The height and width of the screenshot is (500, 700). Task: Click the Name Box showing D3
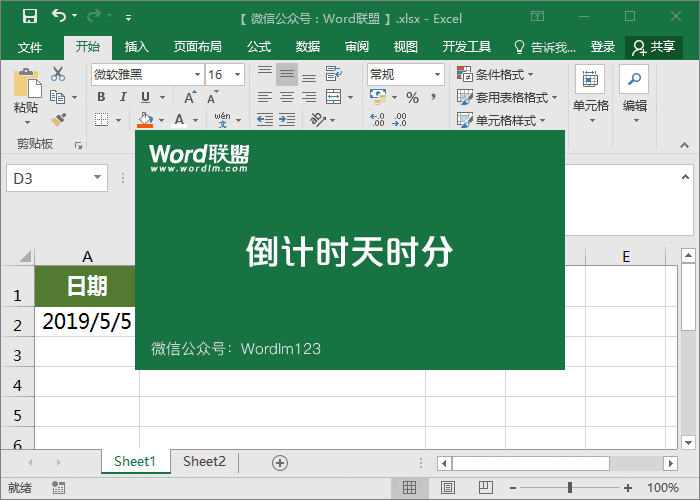pos(48,178)
